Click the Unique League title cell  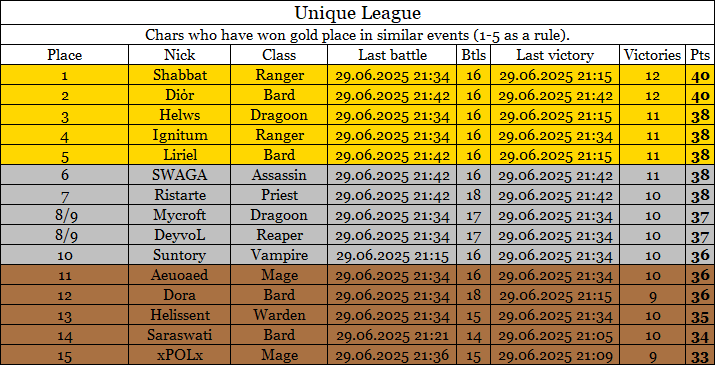(358, 13)
